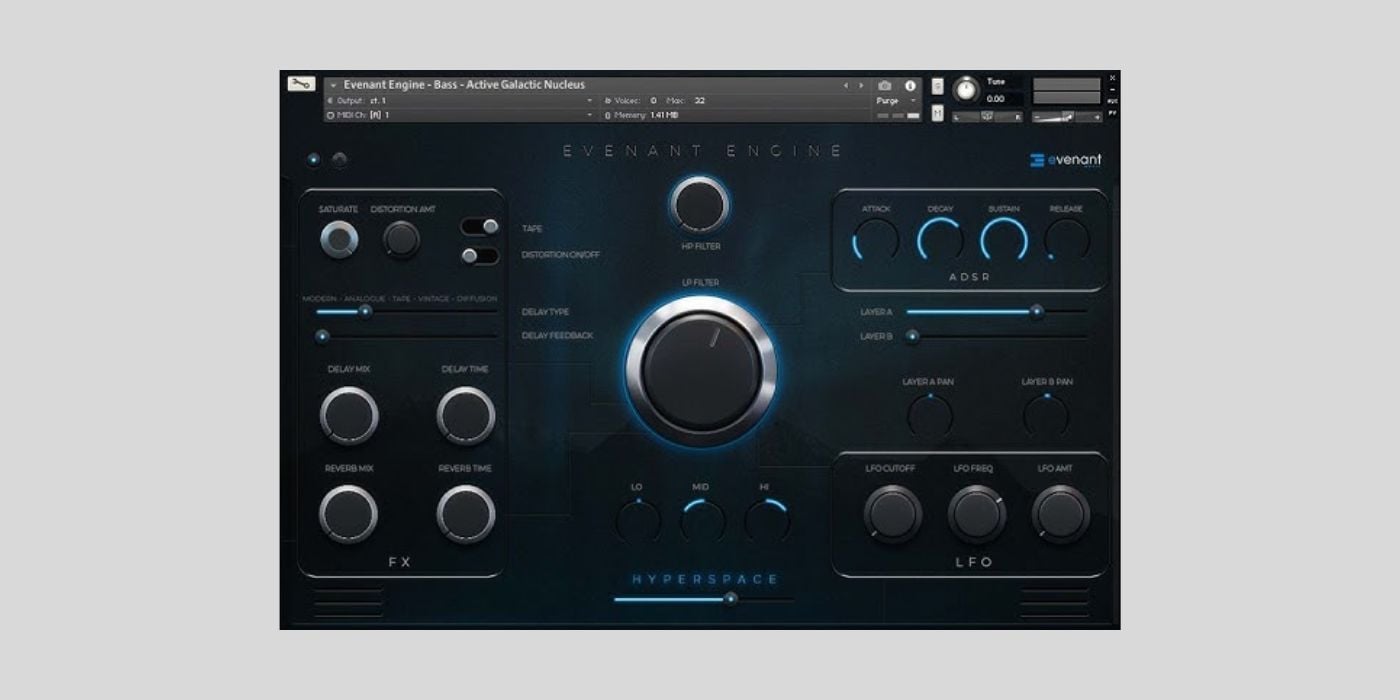Click the instrument info icon in the header

point(910,86)
